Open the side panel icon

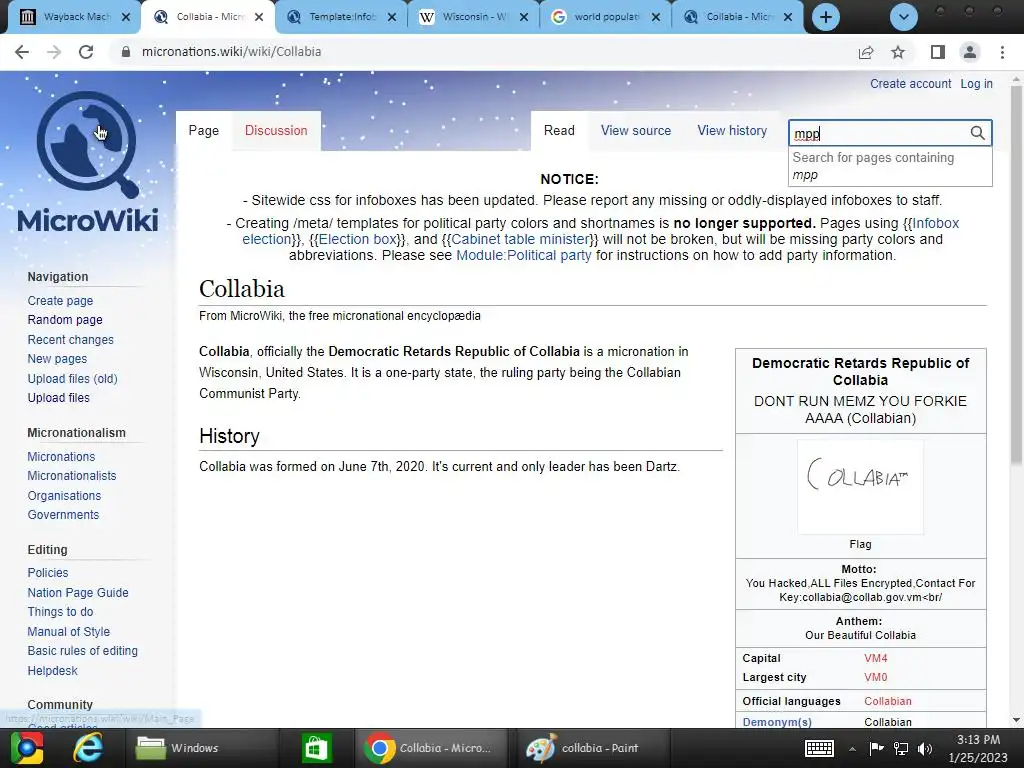(937, 52)
